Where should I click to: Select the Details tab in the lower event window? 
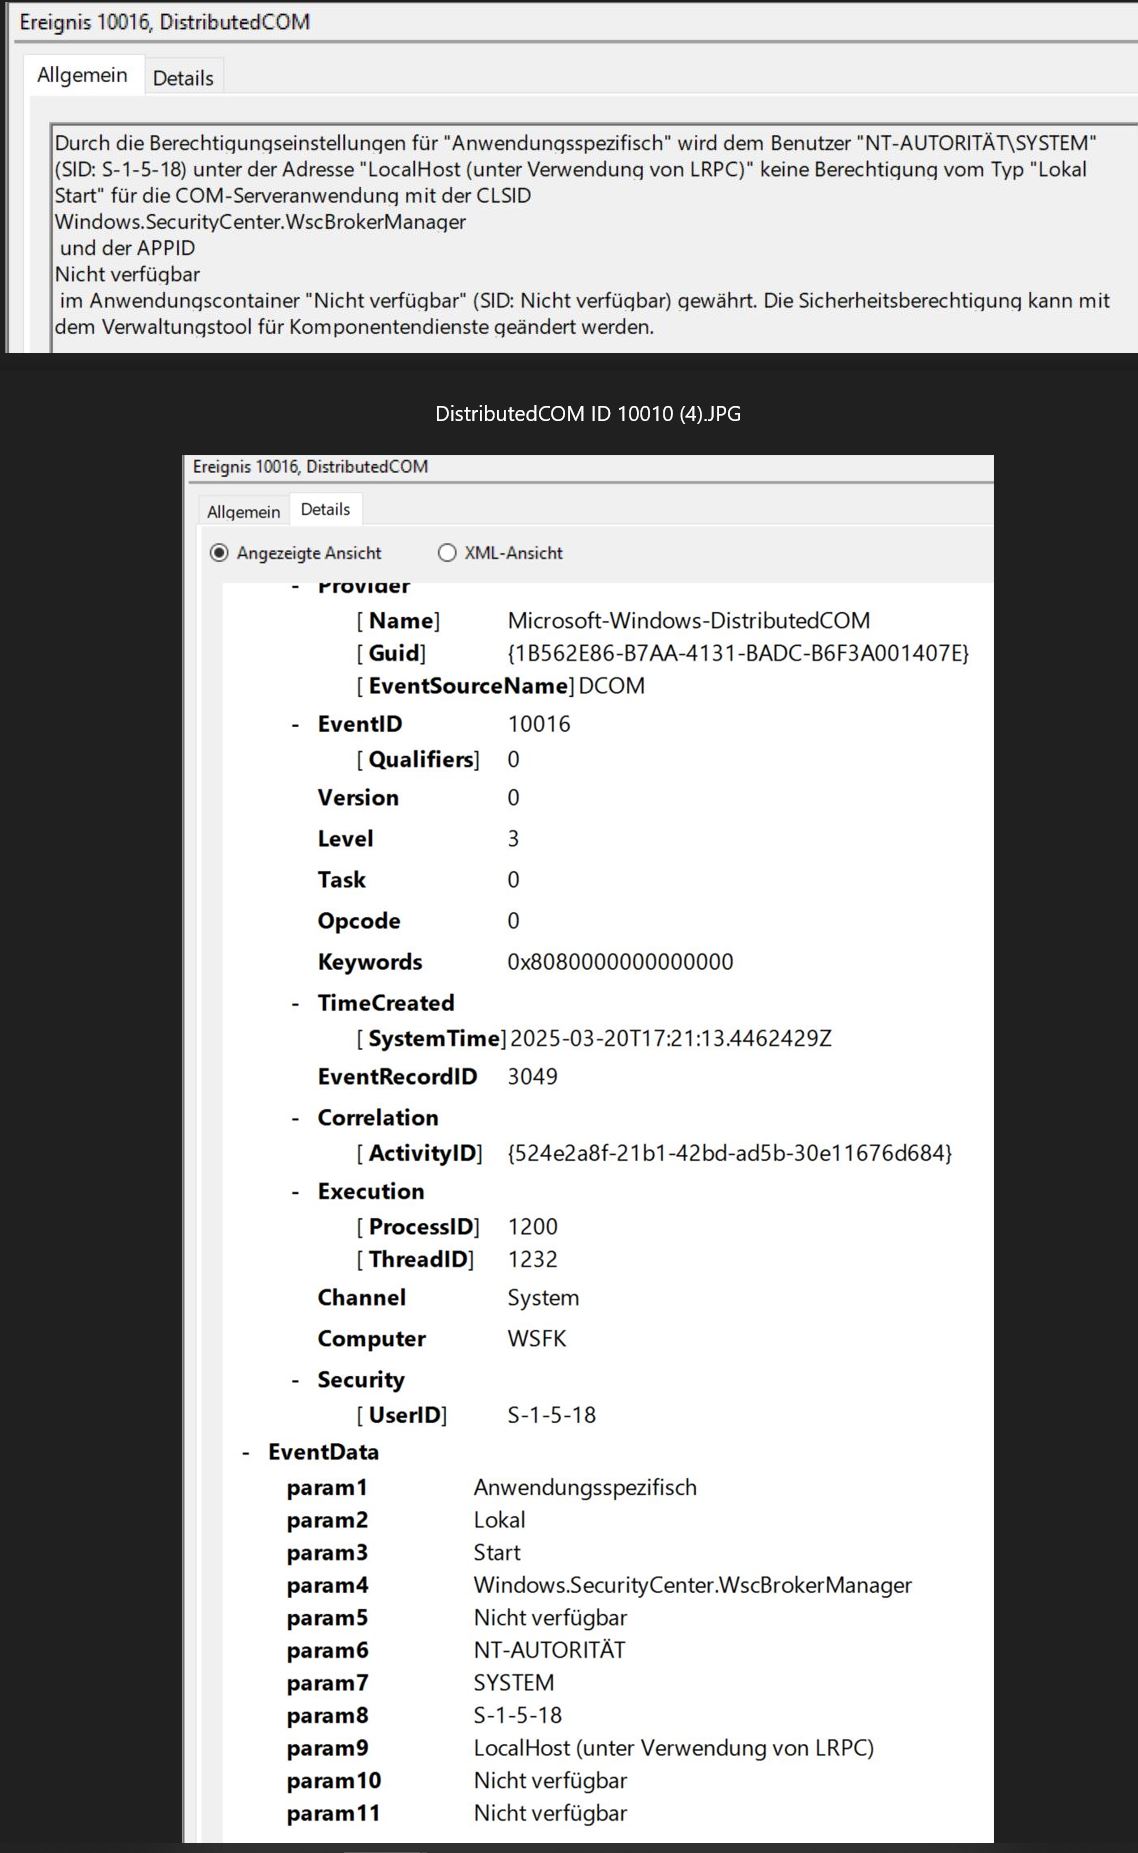(325, 509)
